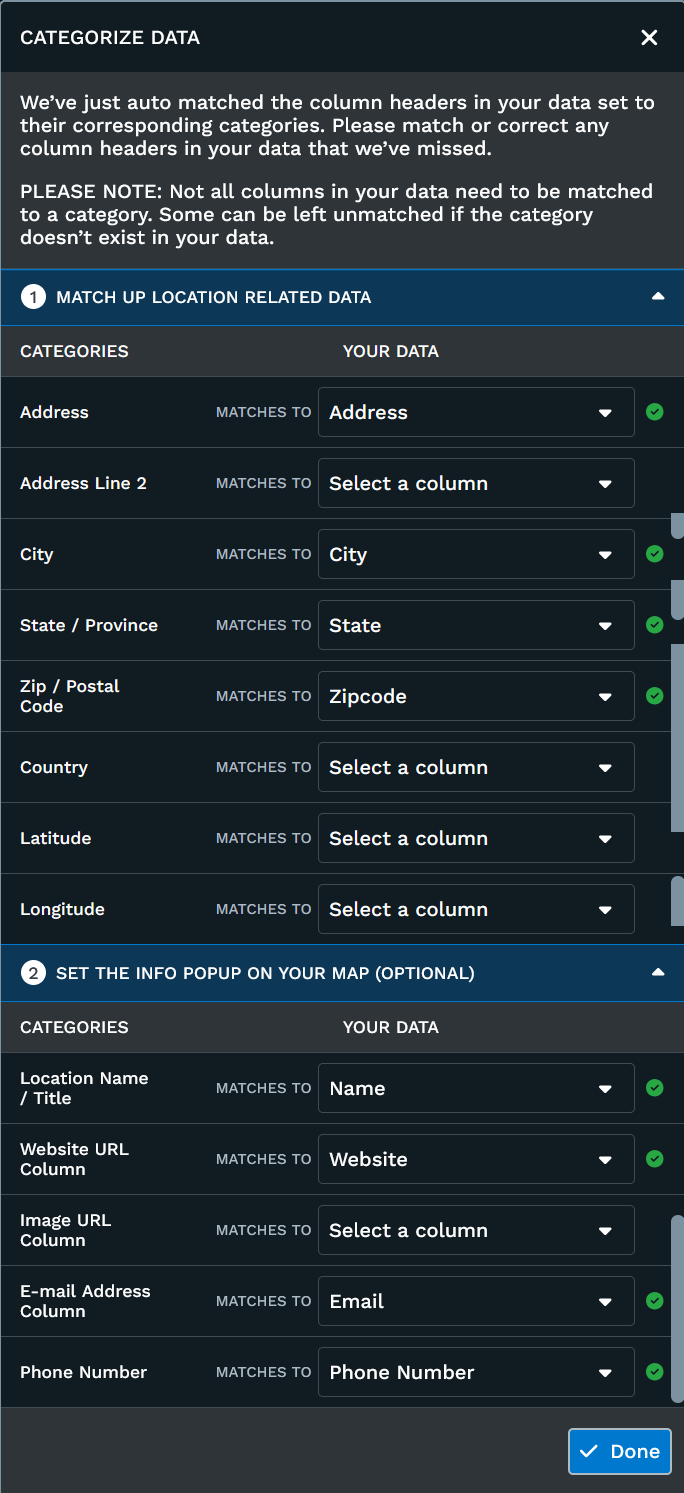The height and width of the screenshot is (1493, 684).
Task: Open the Image URL Column selector
Action: click(x=475, y=1230)
